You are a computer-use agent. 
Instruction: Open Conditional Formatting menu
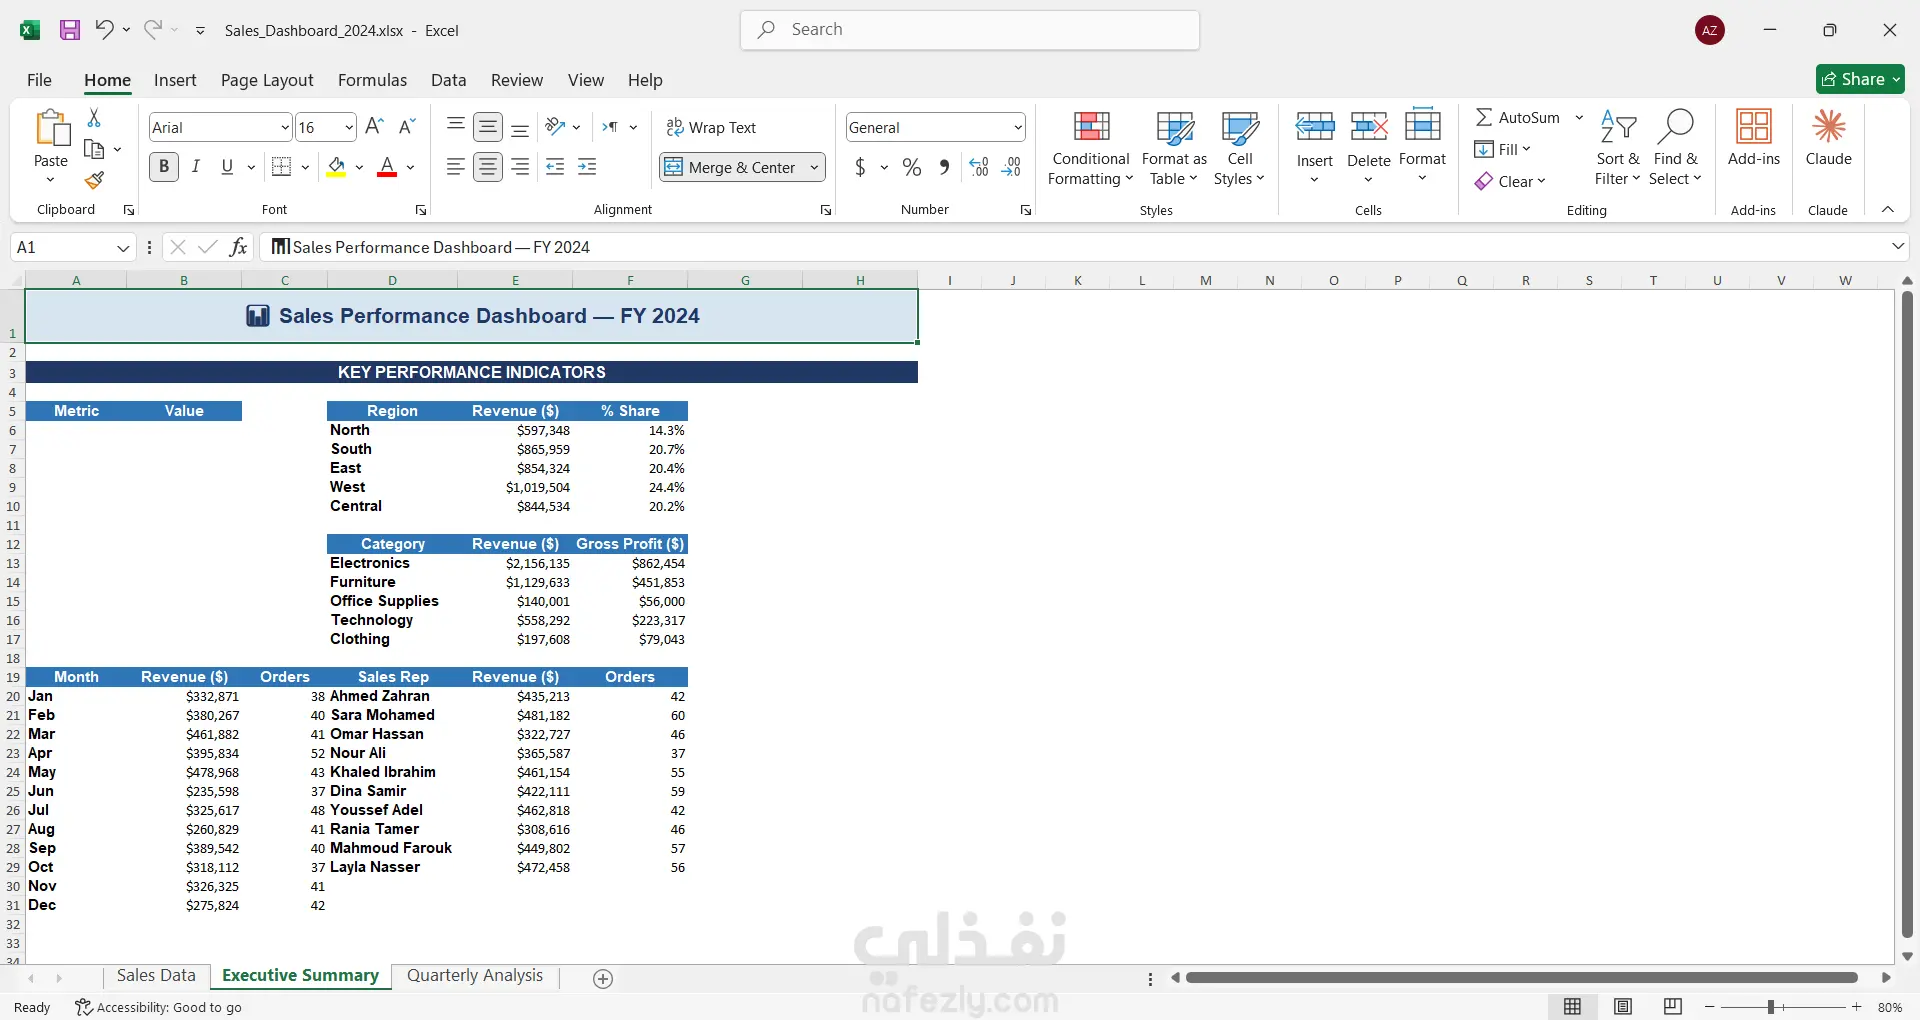pos(1091,148)
